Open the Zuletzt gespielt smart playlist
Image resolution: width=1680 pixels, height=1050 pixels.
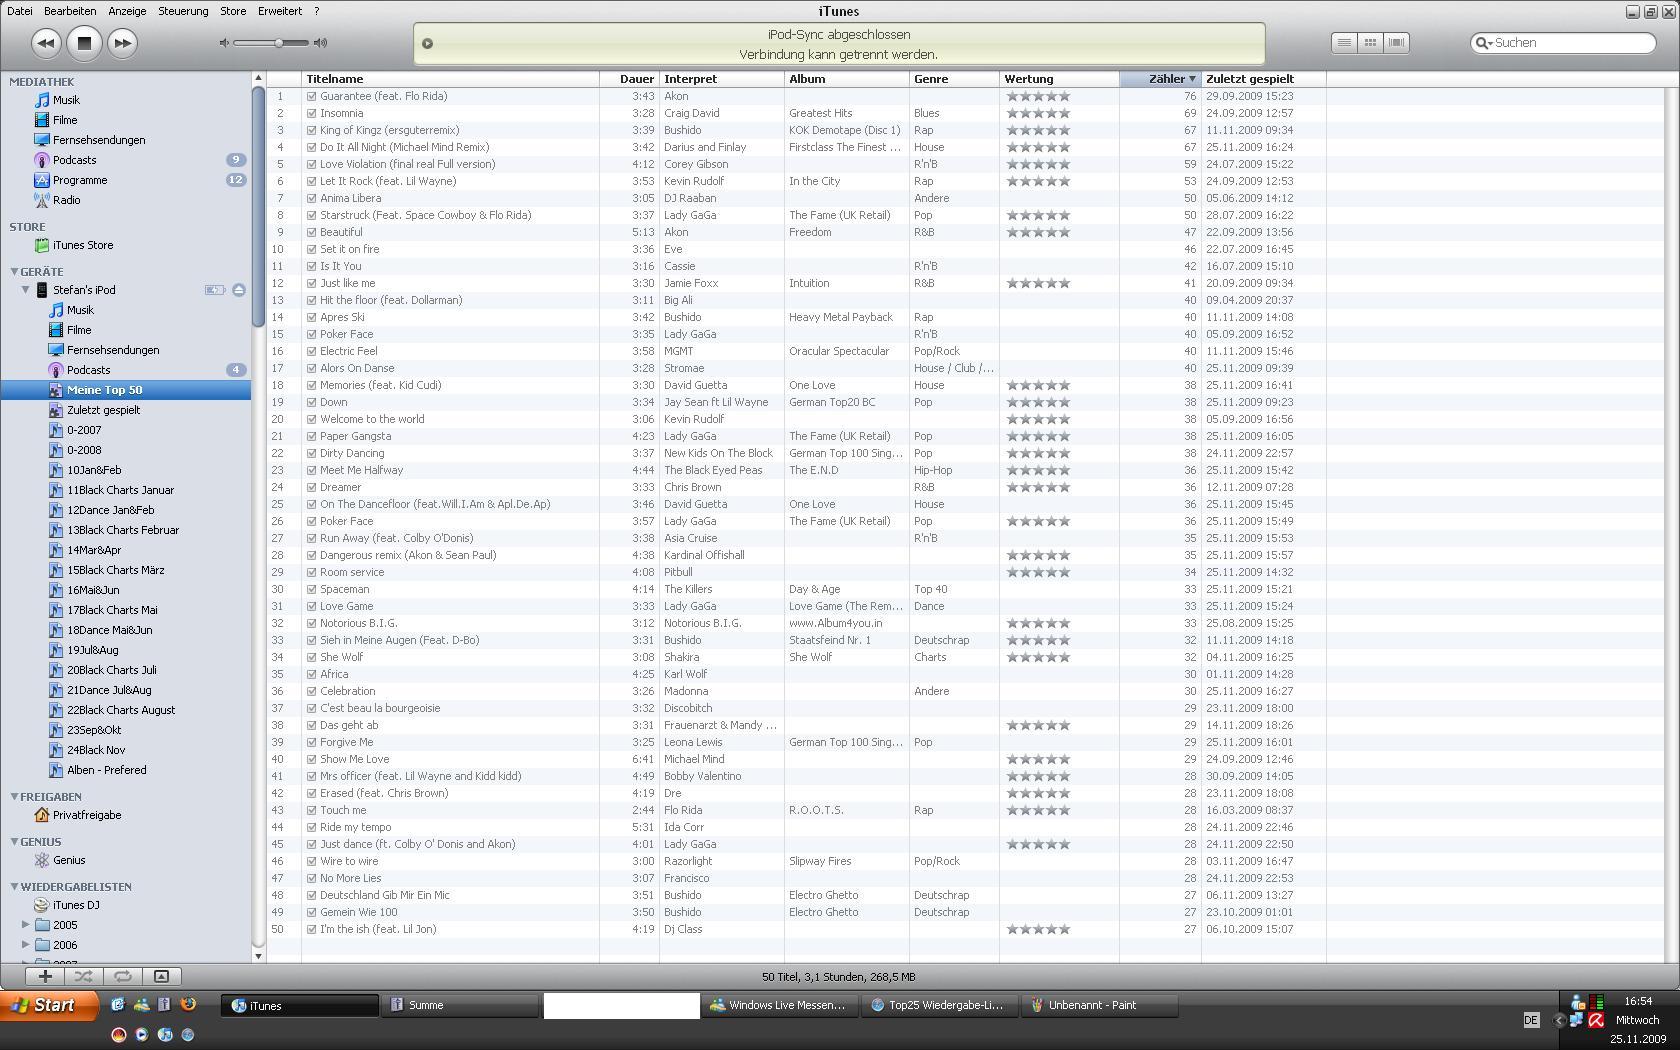(x=103, y=410)
